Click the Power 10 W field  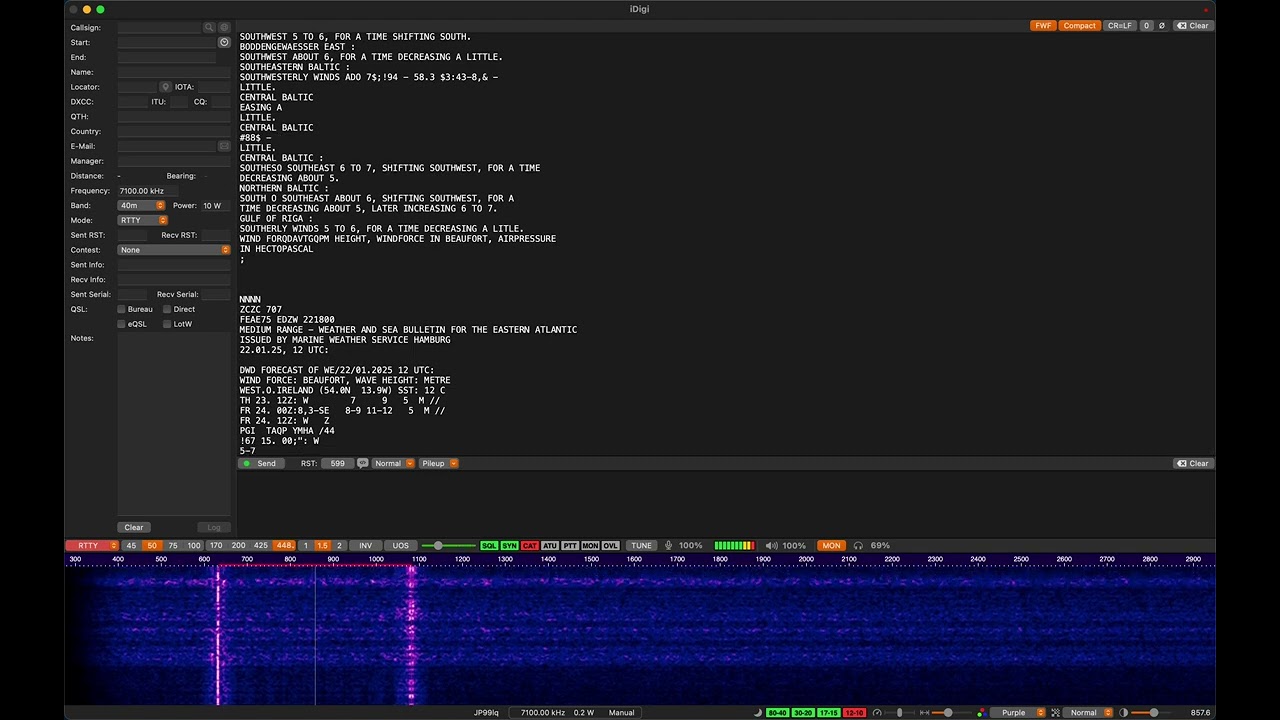215,205
